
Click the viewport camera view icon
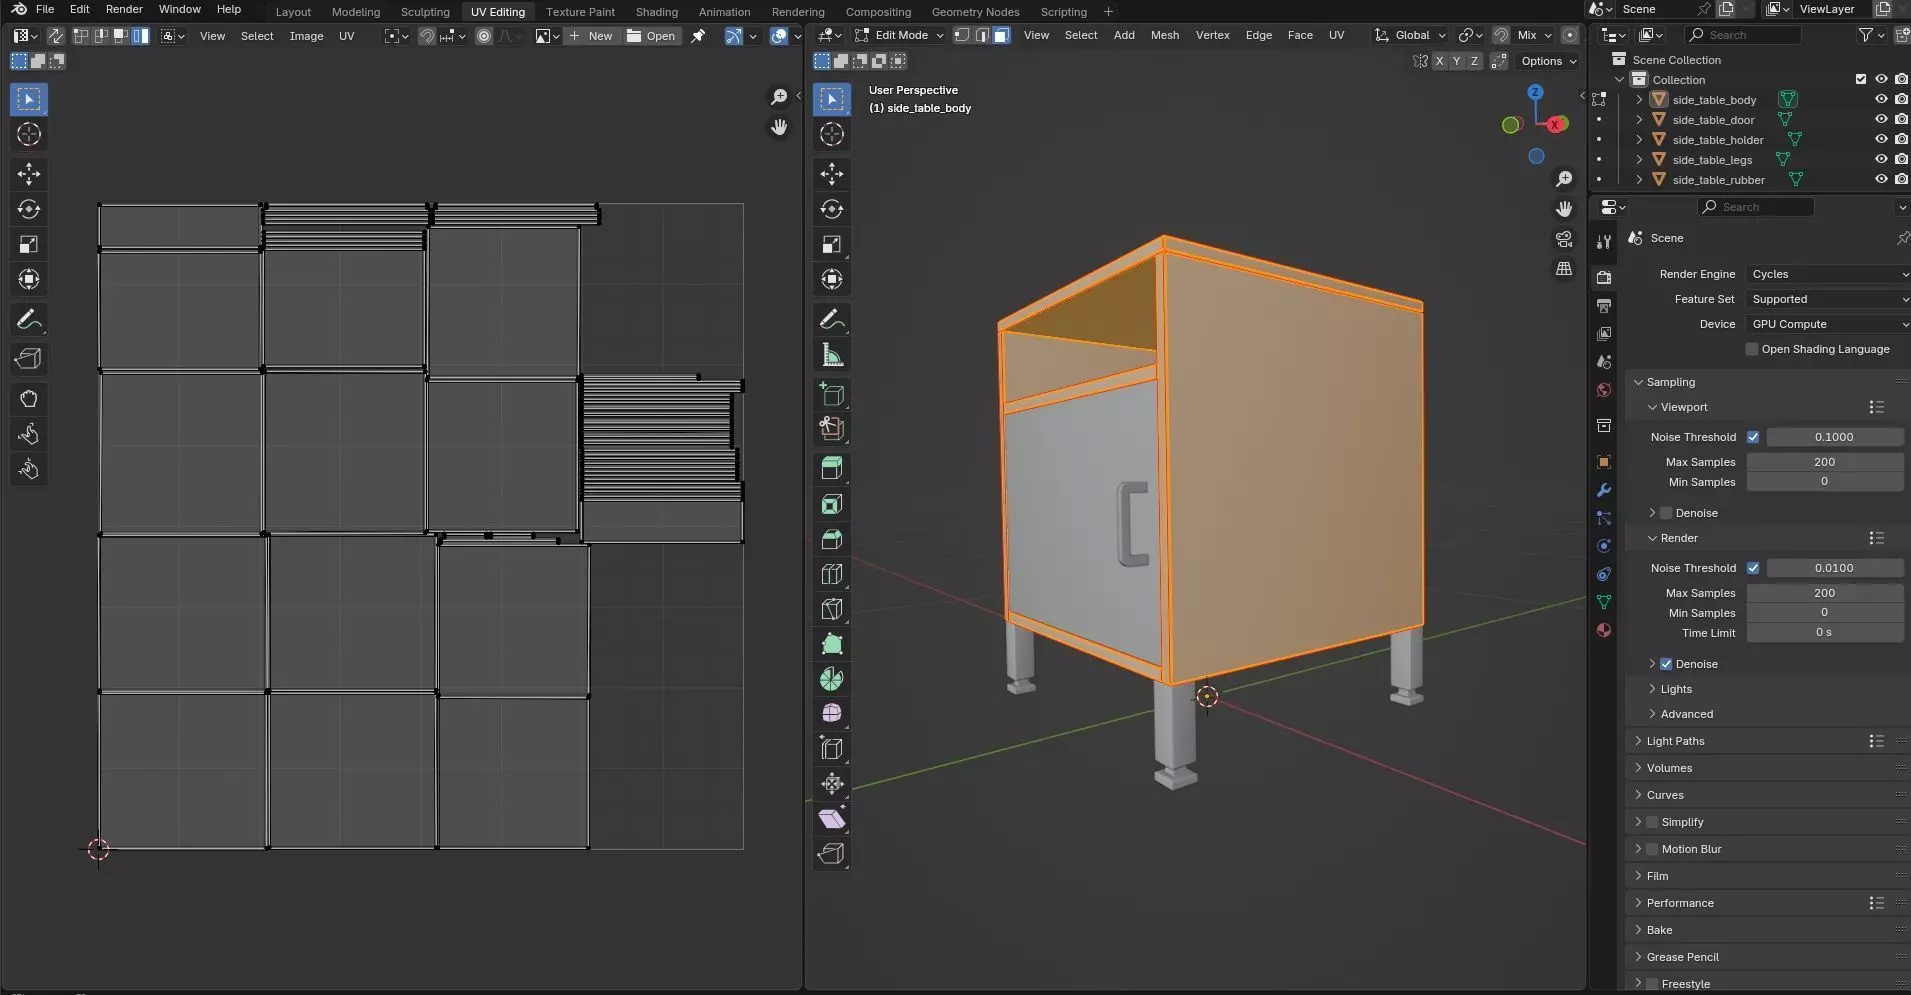click(1564, 239)
